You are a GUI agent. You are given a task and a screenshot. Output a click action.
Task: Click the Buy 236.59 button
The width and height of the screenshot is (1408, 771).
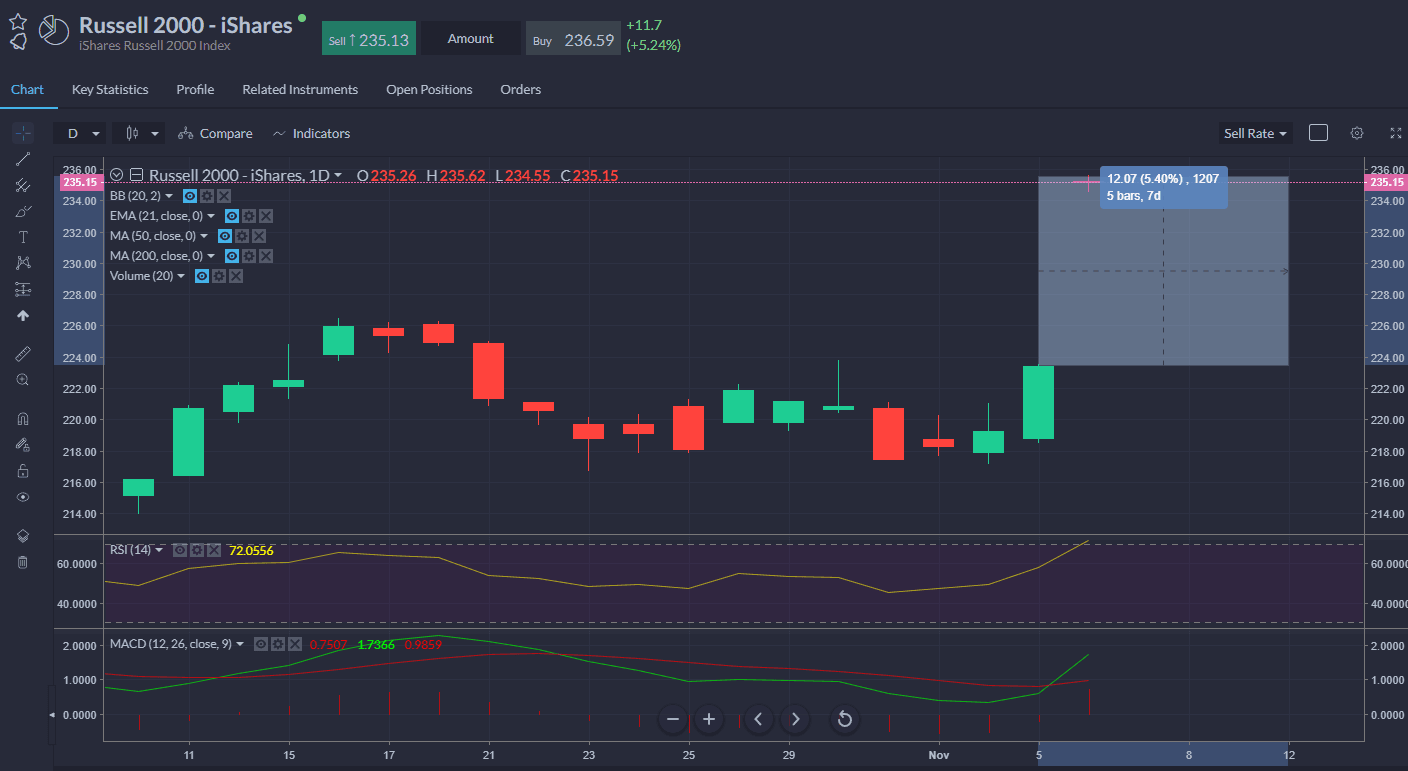click(574, 39)
